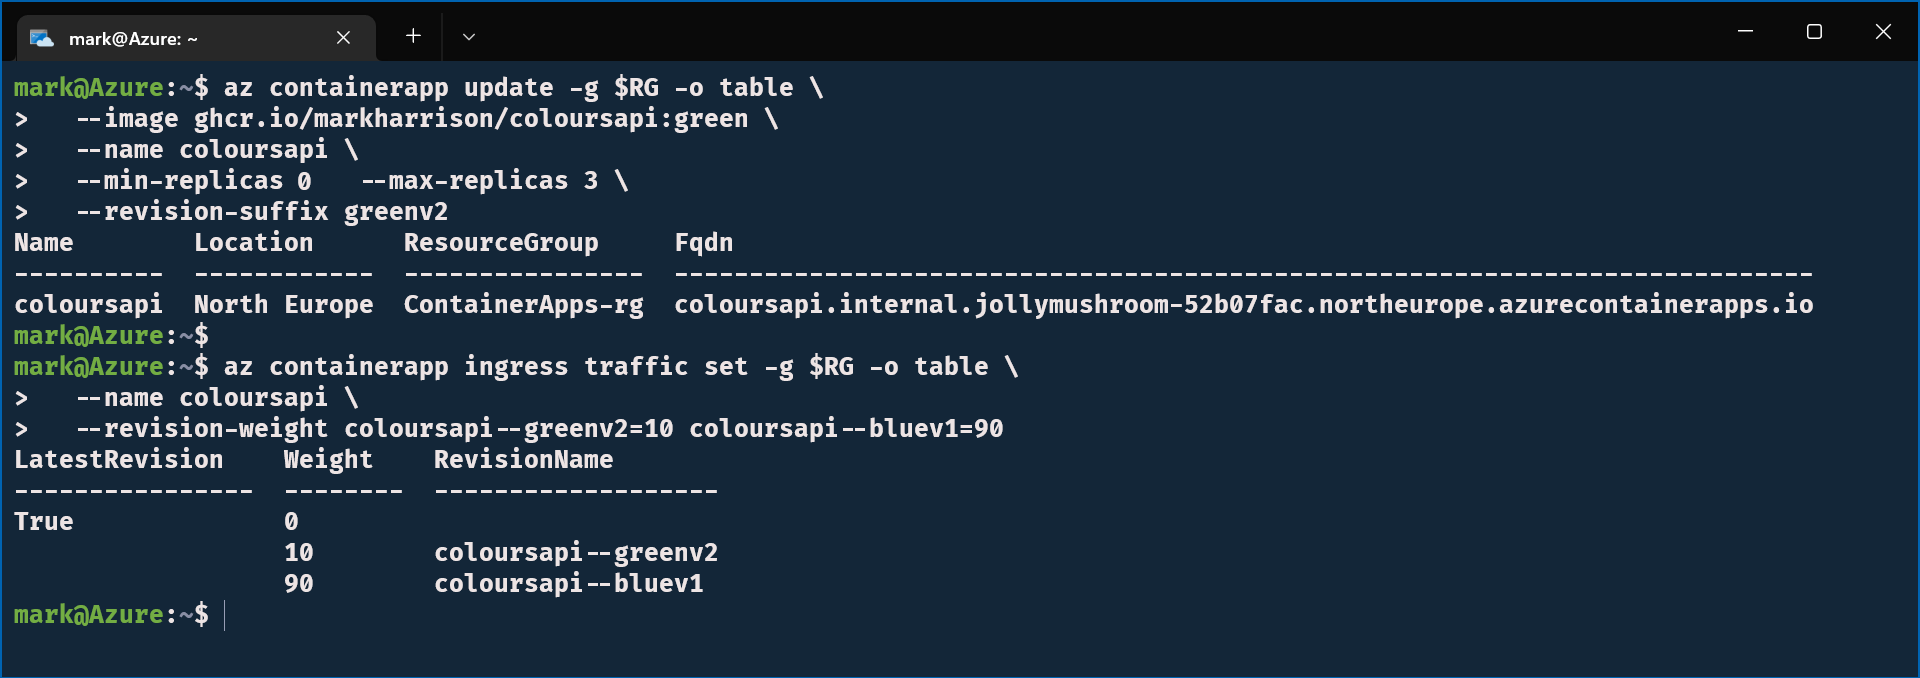The width and height of the screenshot is (1920, 678).
Task: Click coloursapi--bluev1 in the RevisionName column
Action: tap(568, 584)
